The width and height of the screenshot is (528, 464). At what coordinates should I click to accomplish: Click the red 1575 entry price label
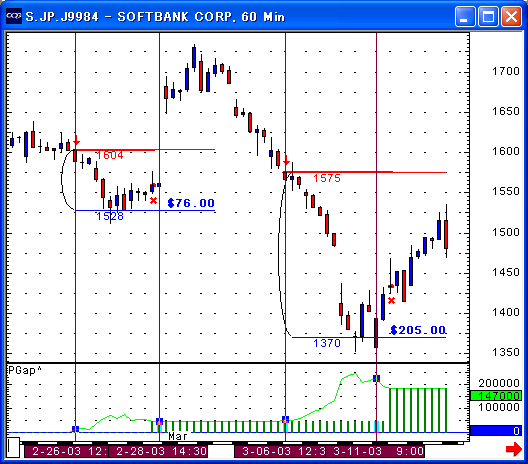click(327, 178)
